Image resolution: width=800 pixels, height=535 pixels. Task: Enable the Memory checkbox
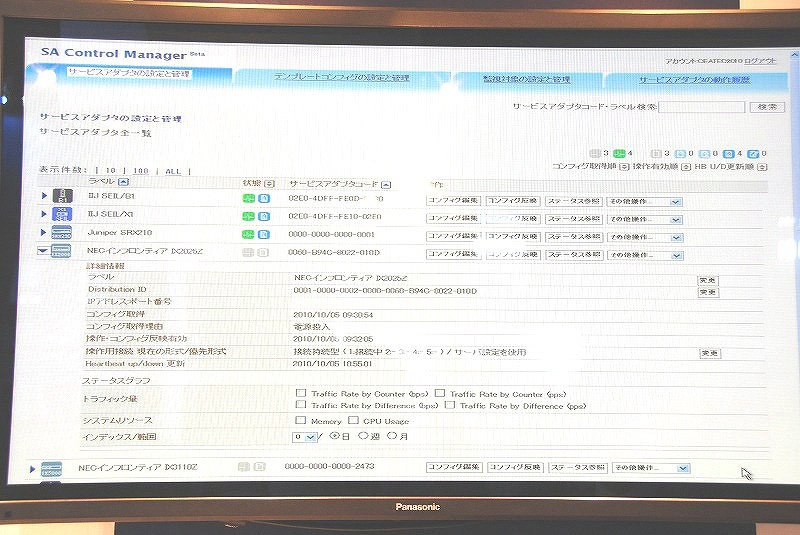300,421
